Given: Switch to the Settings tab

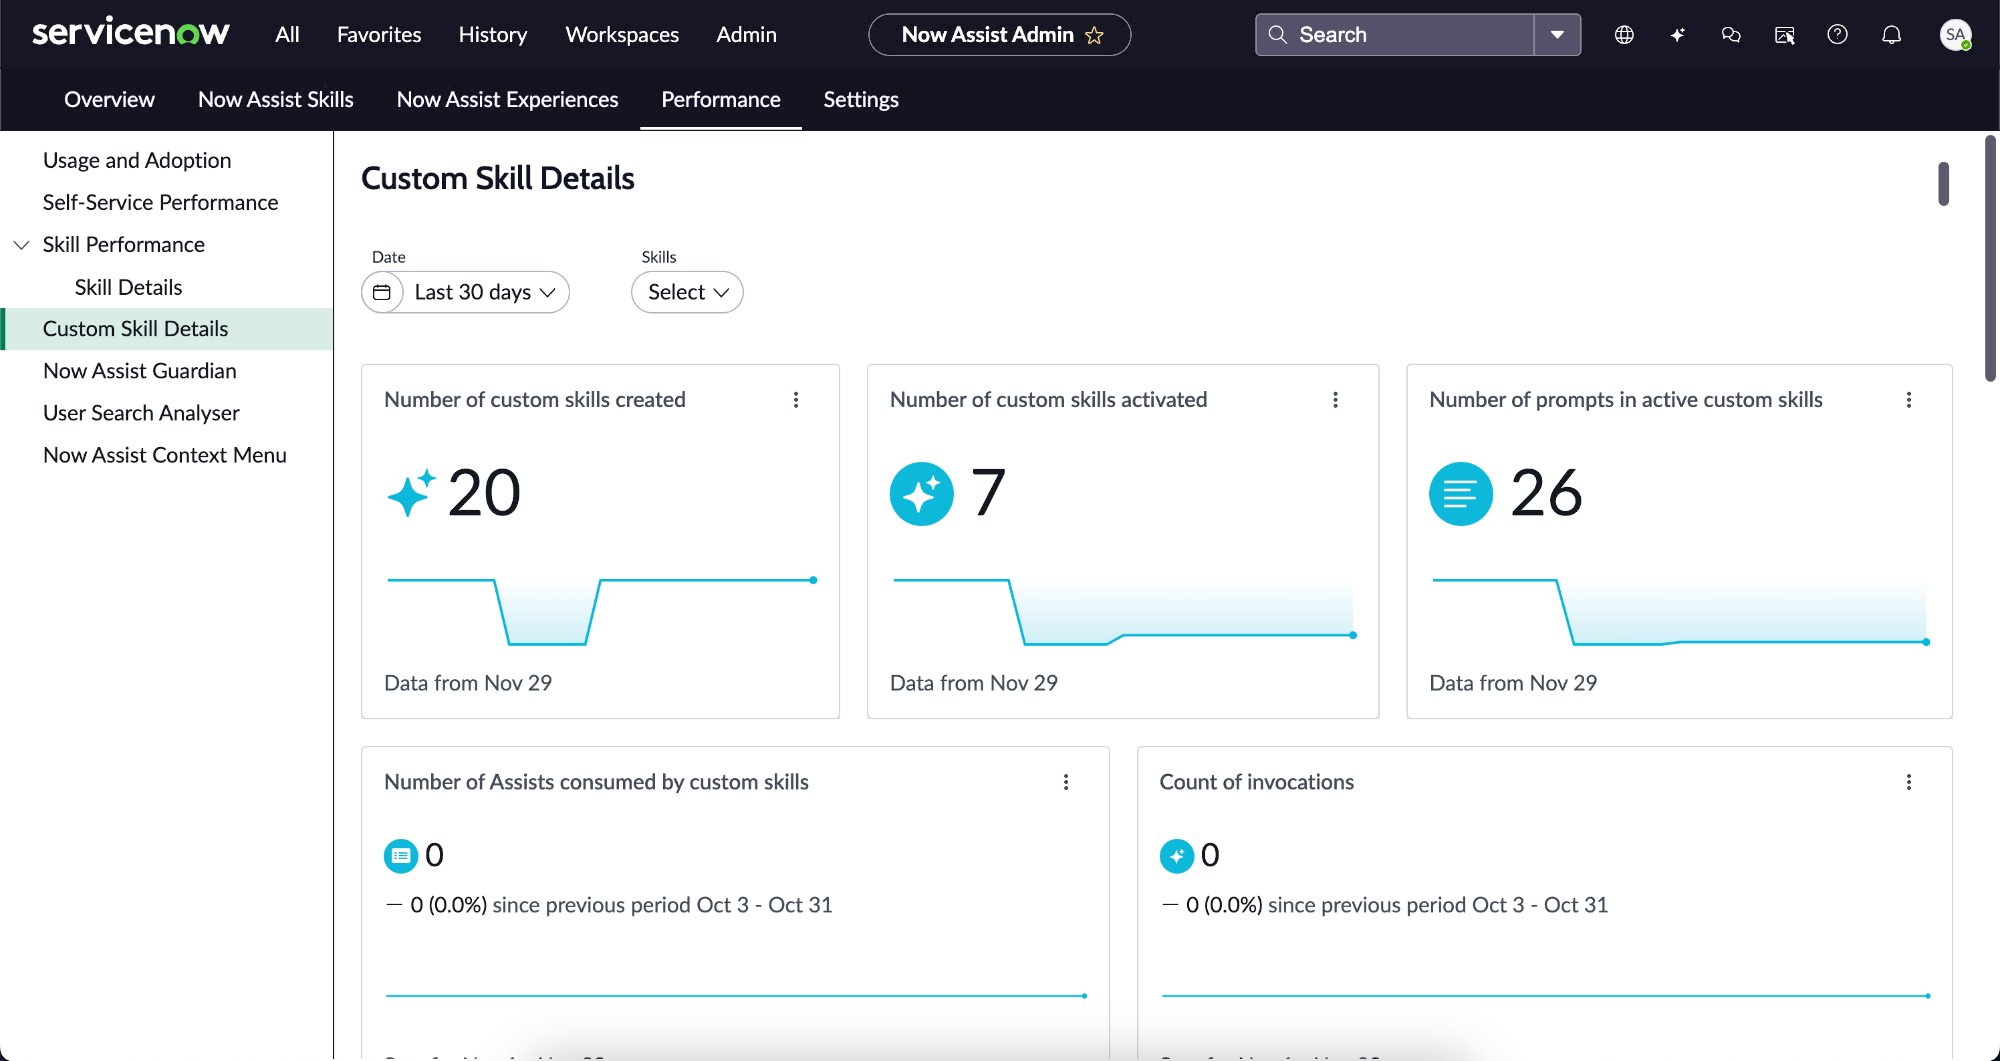Looking at the screenshot, I should [x=861, y=100].
